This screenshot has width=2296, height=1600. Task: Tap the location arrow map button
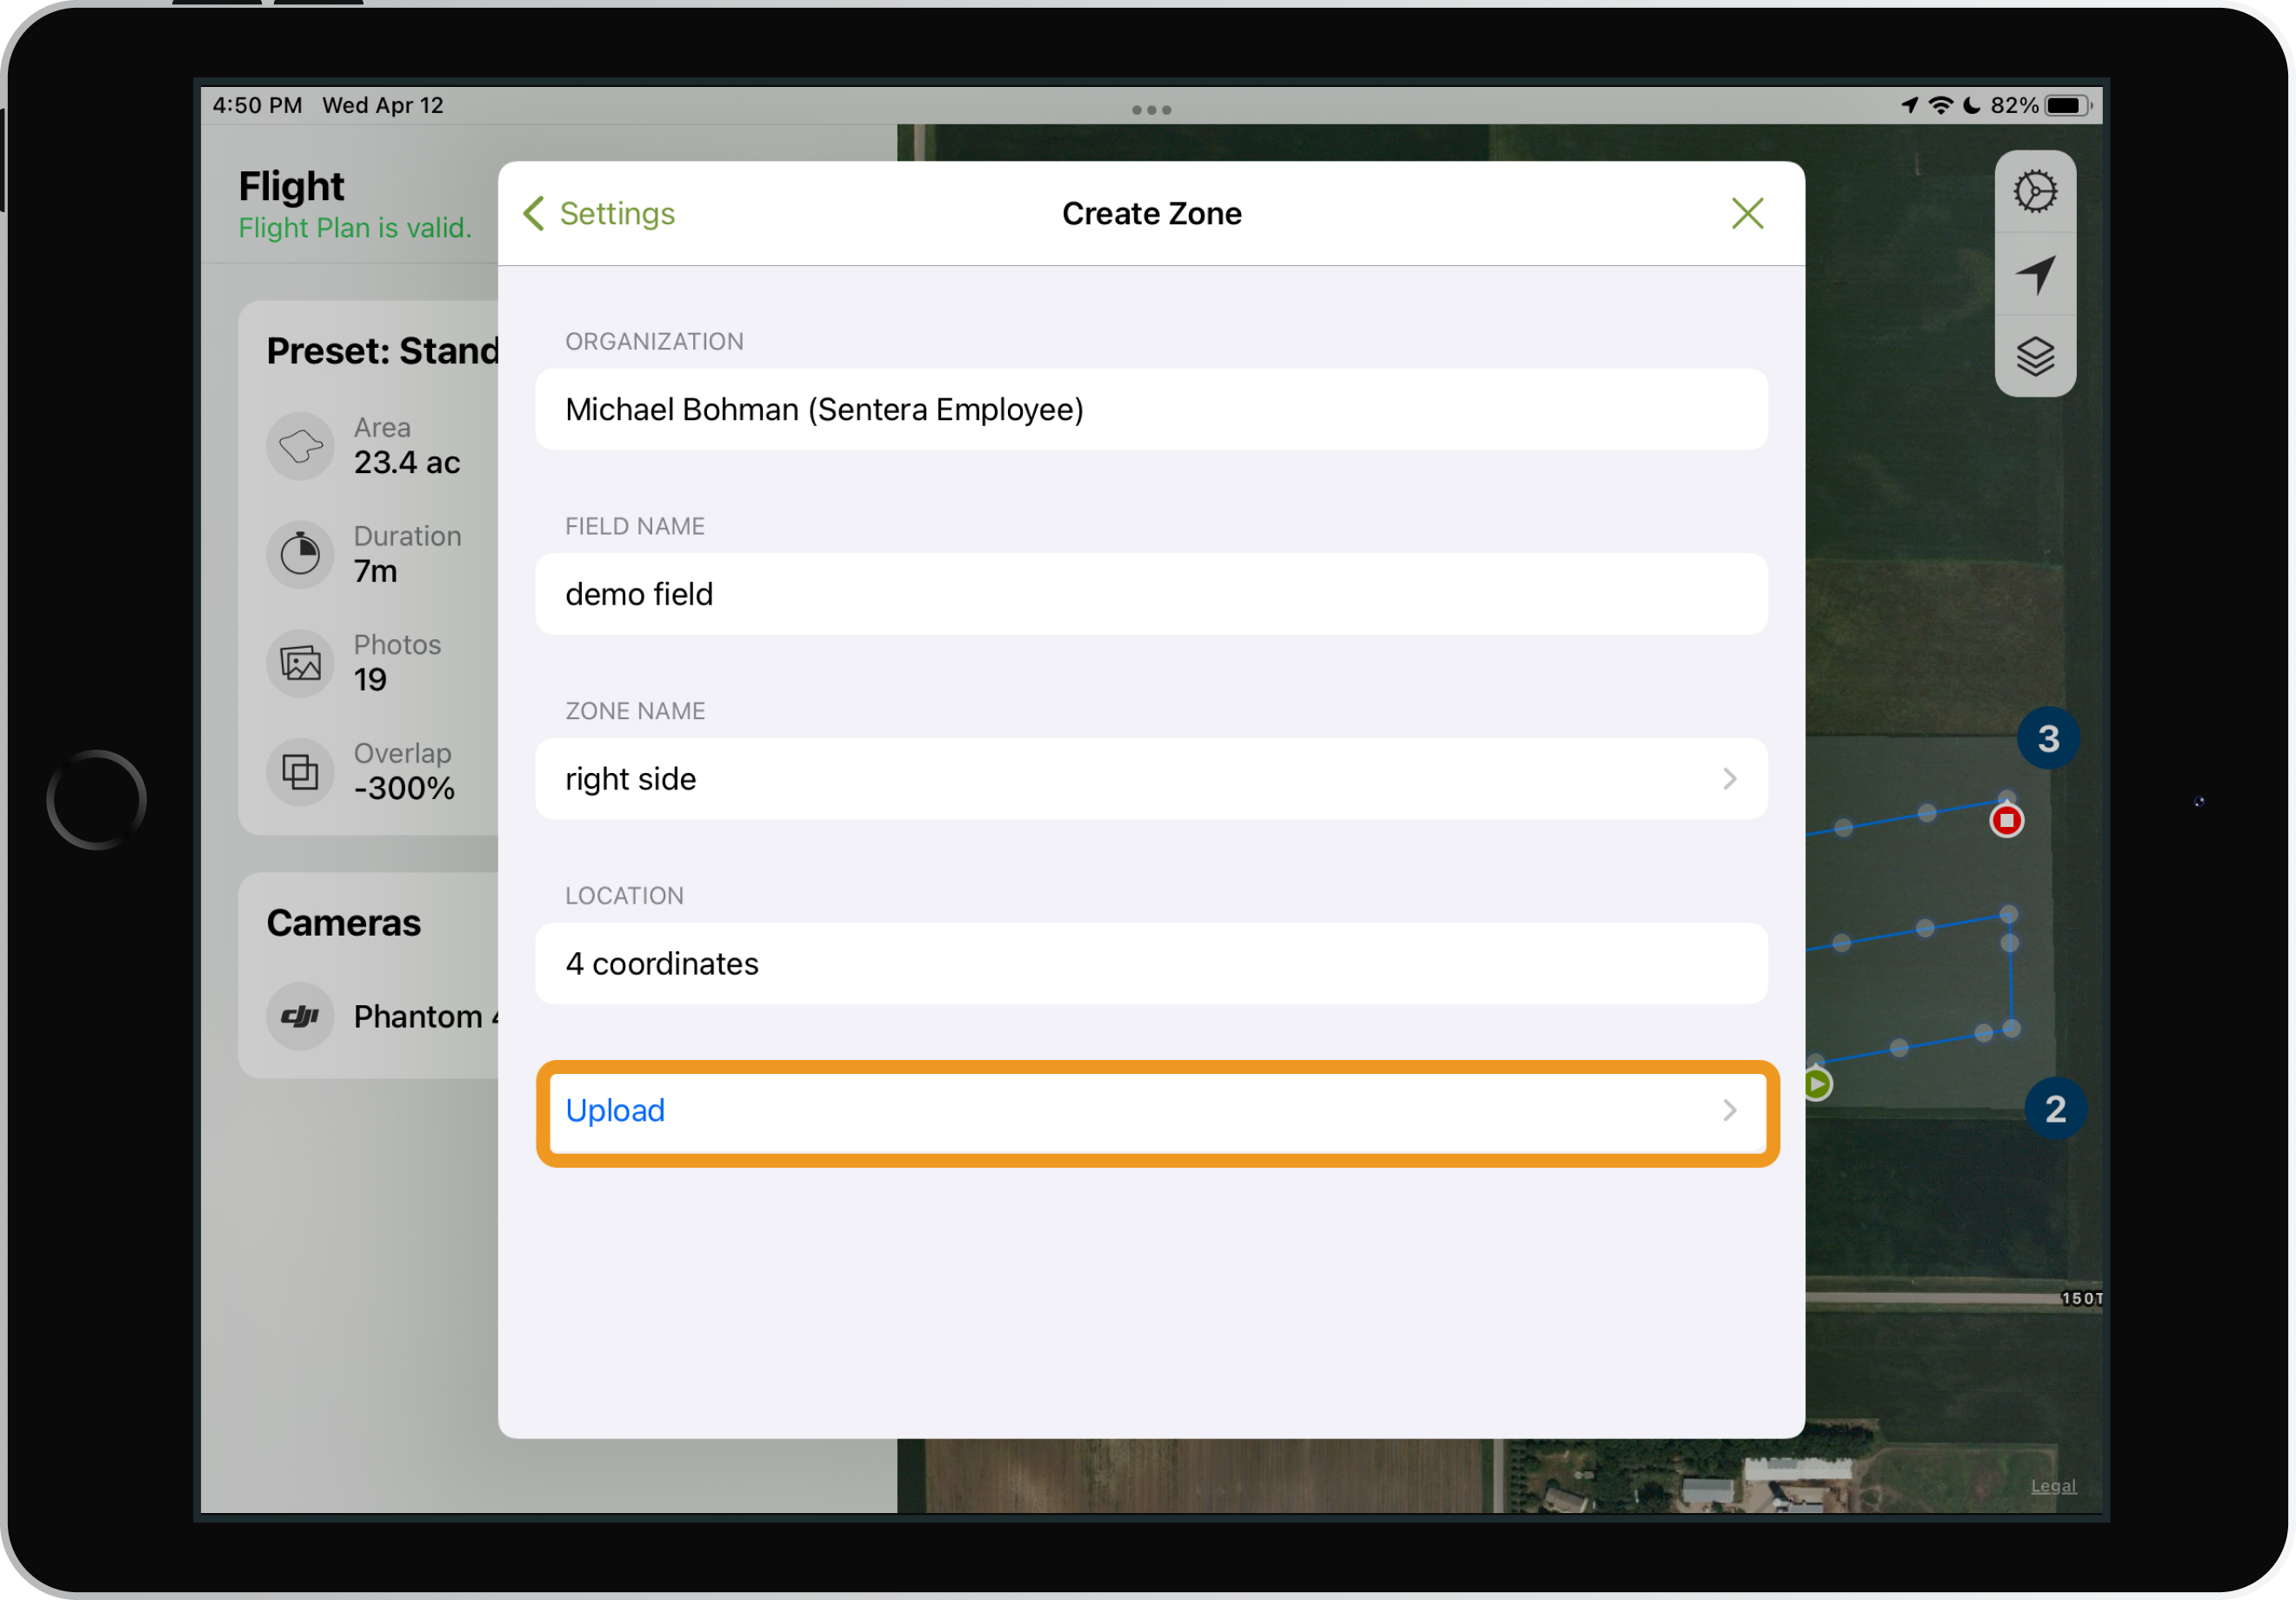coord(2035,274)
